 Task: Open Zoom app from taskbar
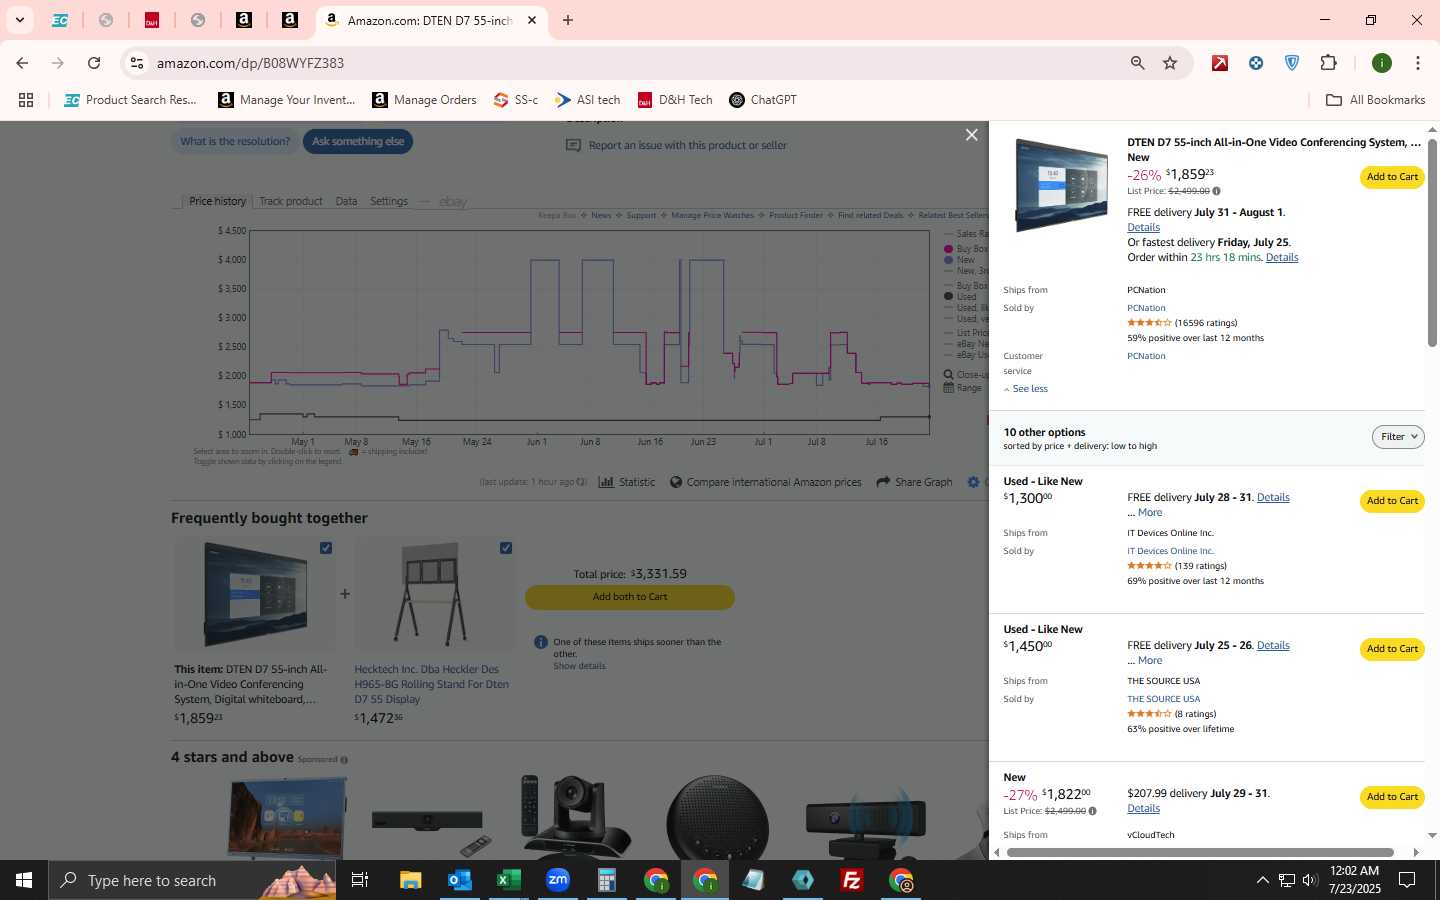coord(558,880)
